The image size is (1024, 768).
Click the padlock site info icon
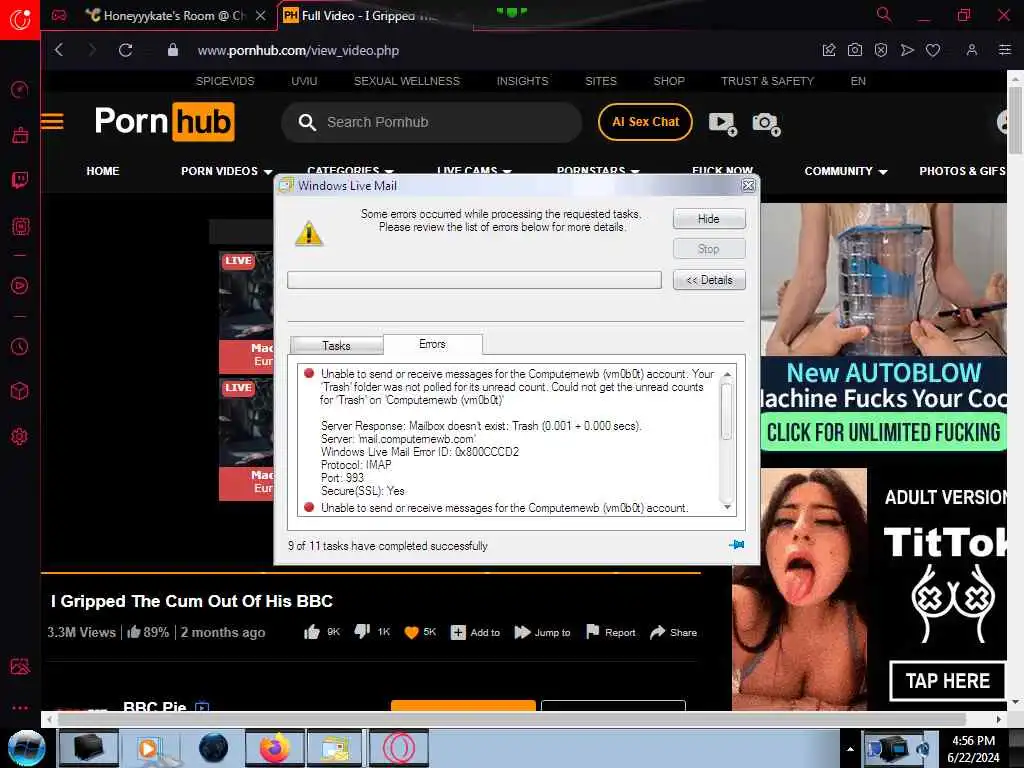tap(172, 50)
